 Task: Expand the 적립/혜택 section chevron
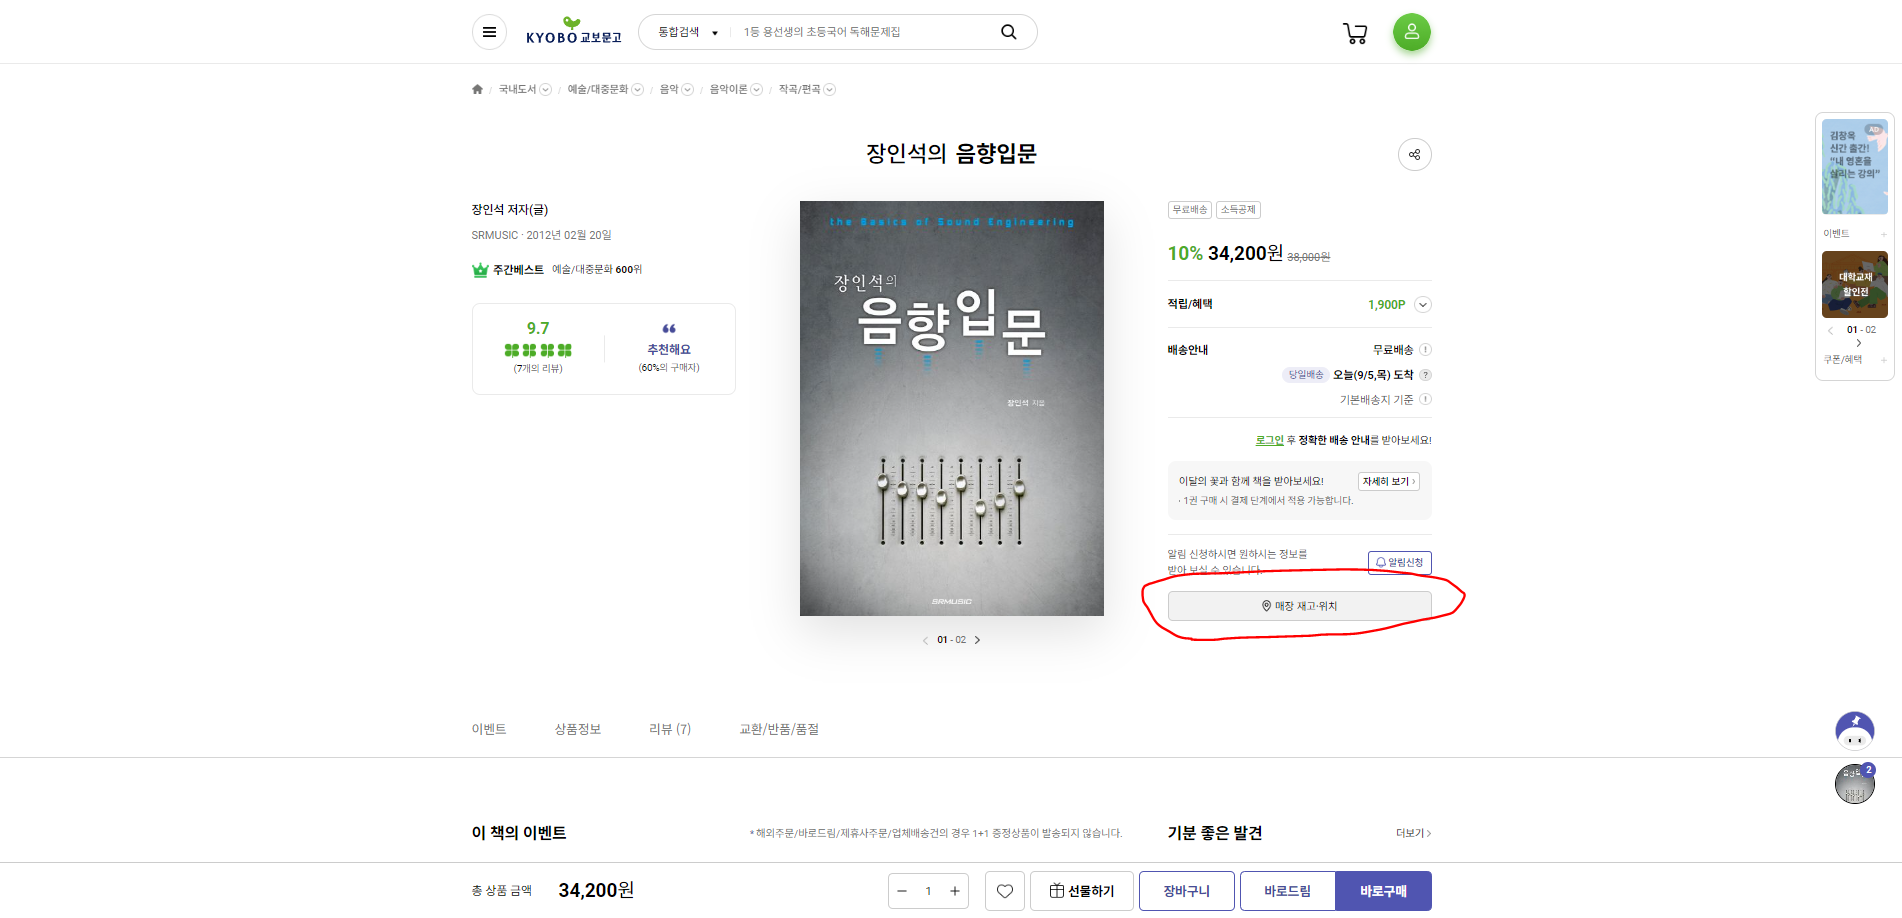point(1424,304)
